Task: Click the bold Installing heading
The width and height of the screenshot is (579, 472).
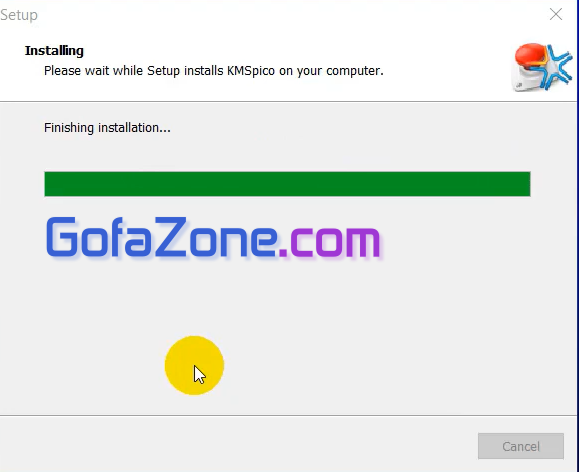Action: [54, 51]
